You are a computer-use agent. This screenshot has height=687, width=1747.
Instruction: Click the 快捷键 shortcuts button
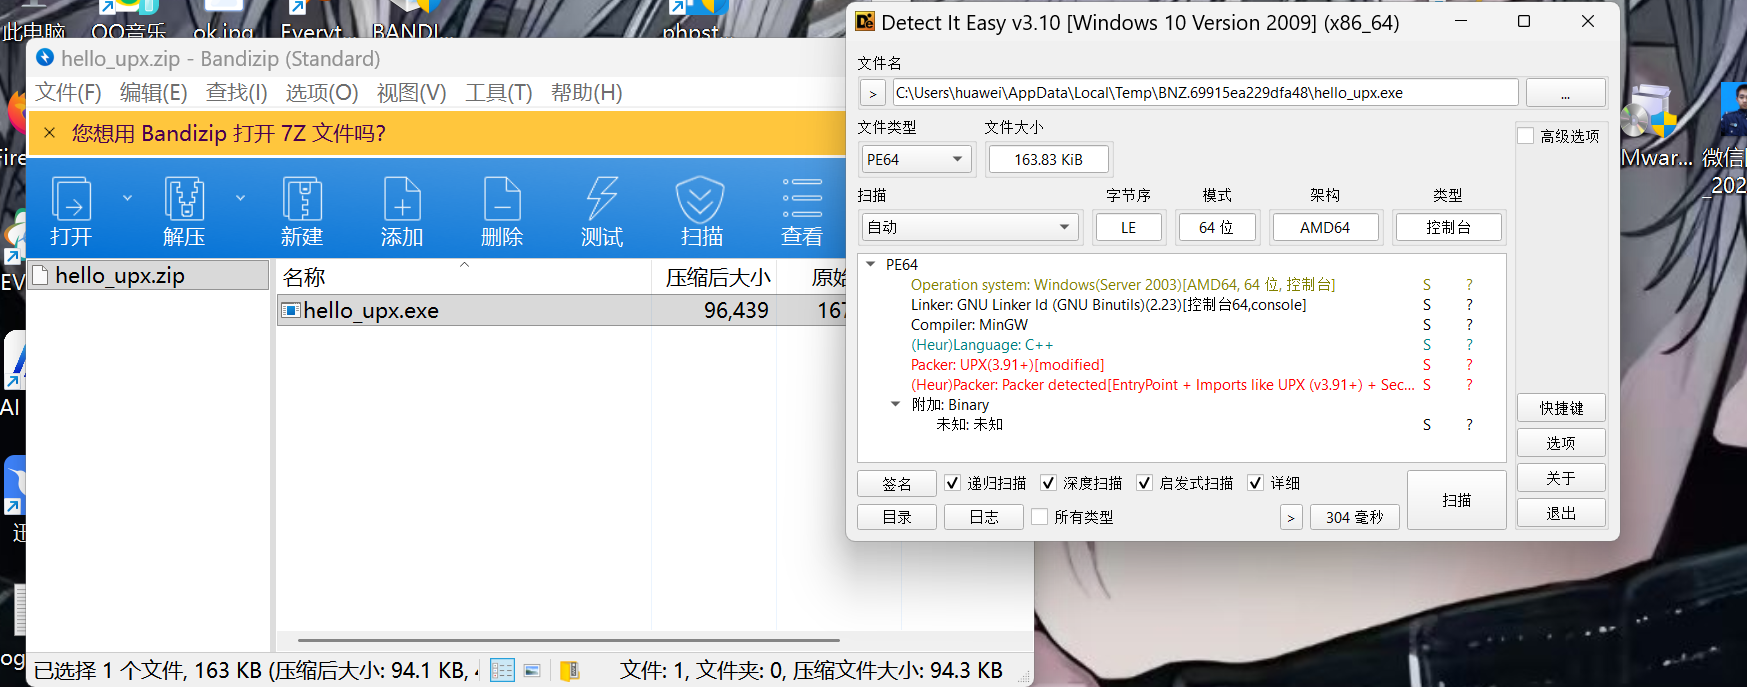(x=1561, y=408)
